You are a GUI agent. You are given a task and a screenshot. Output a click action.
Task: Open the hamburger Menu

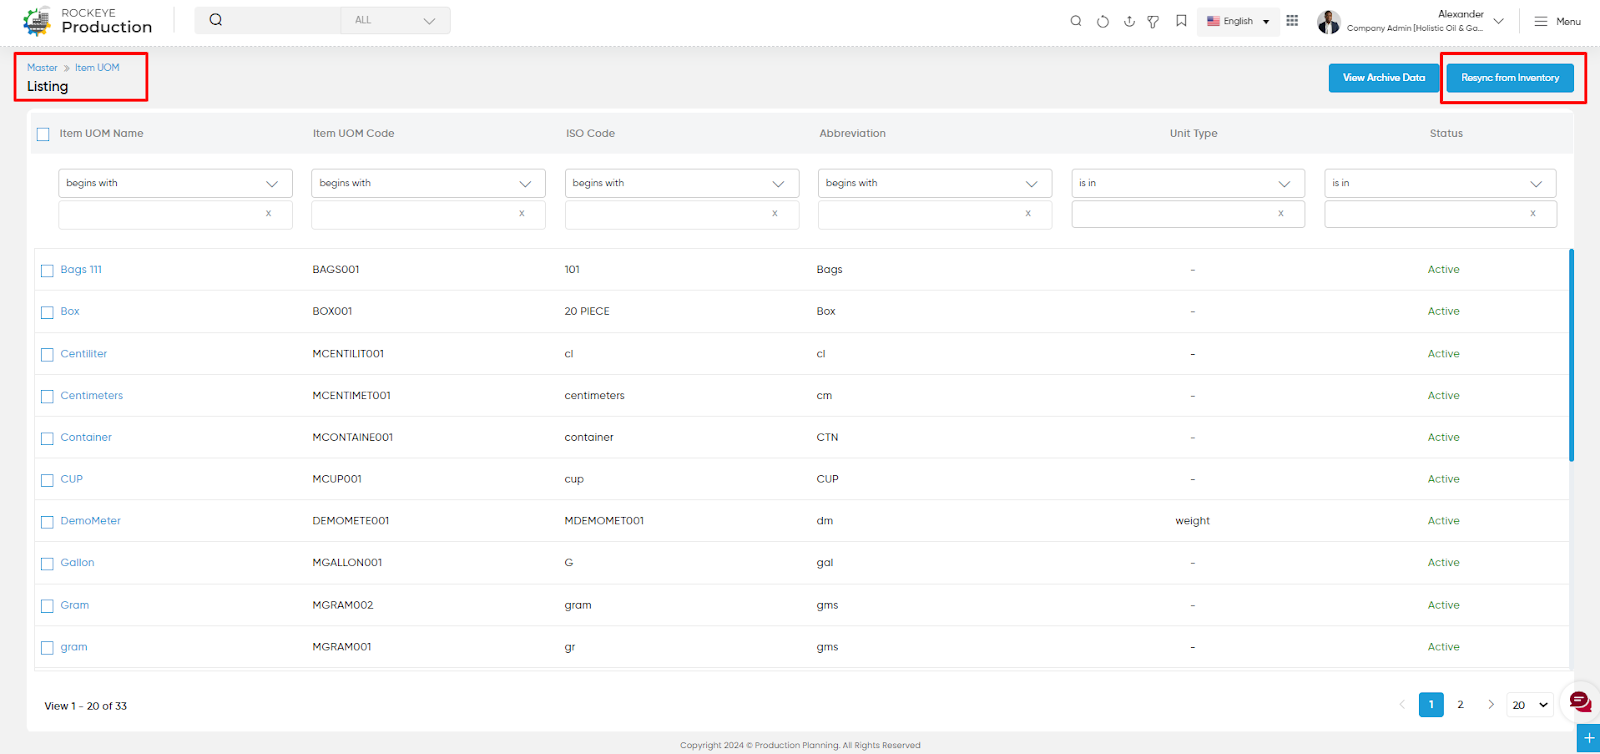[x=1557, y=21]
